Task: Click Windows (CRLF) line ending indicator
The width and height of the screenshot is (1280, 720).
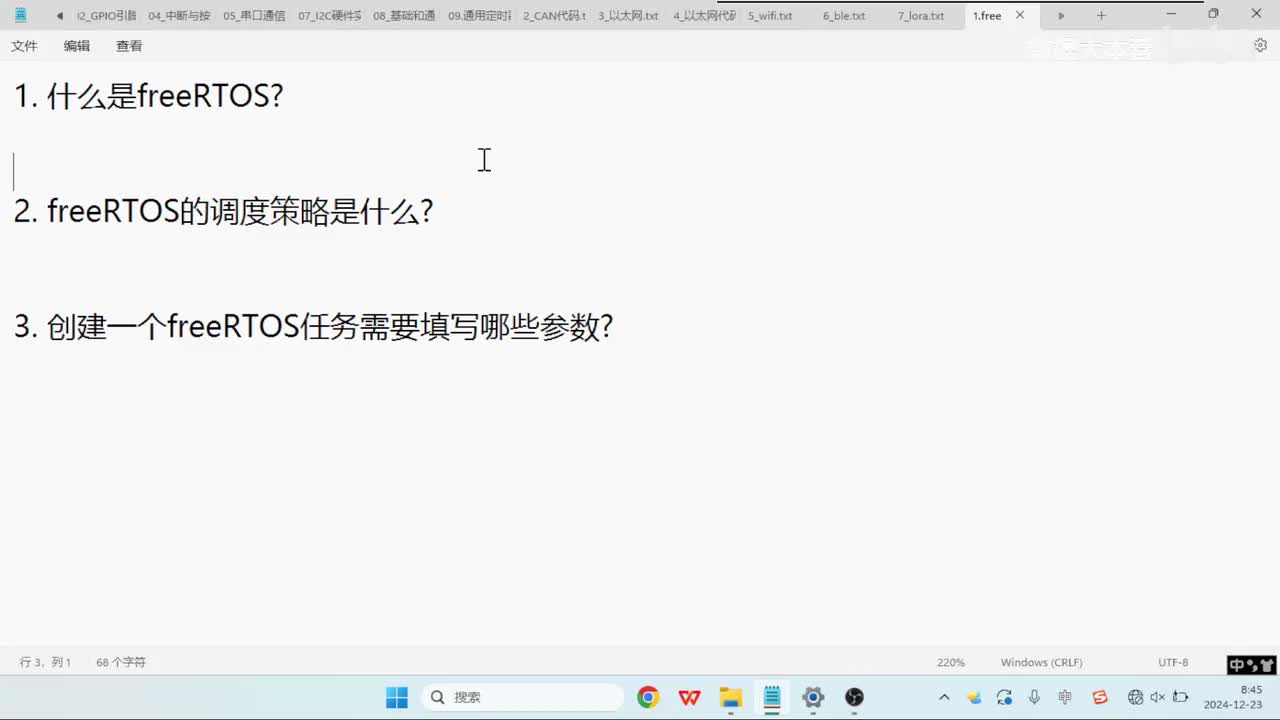Action: click(x=1041, y=662)
